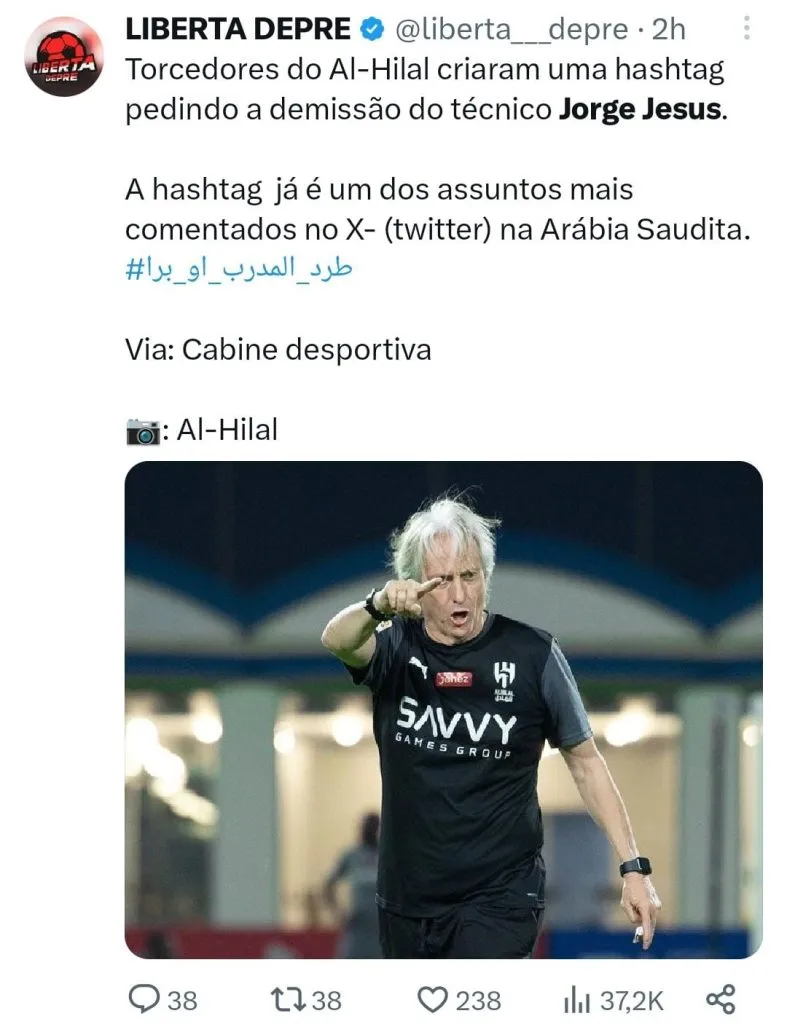Click the 238 likes count
Viewport: 787px width, 1024px height.
(478, 1000)
